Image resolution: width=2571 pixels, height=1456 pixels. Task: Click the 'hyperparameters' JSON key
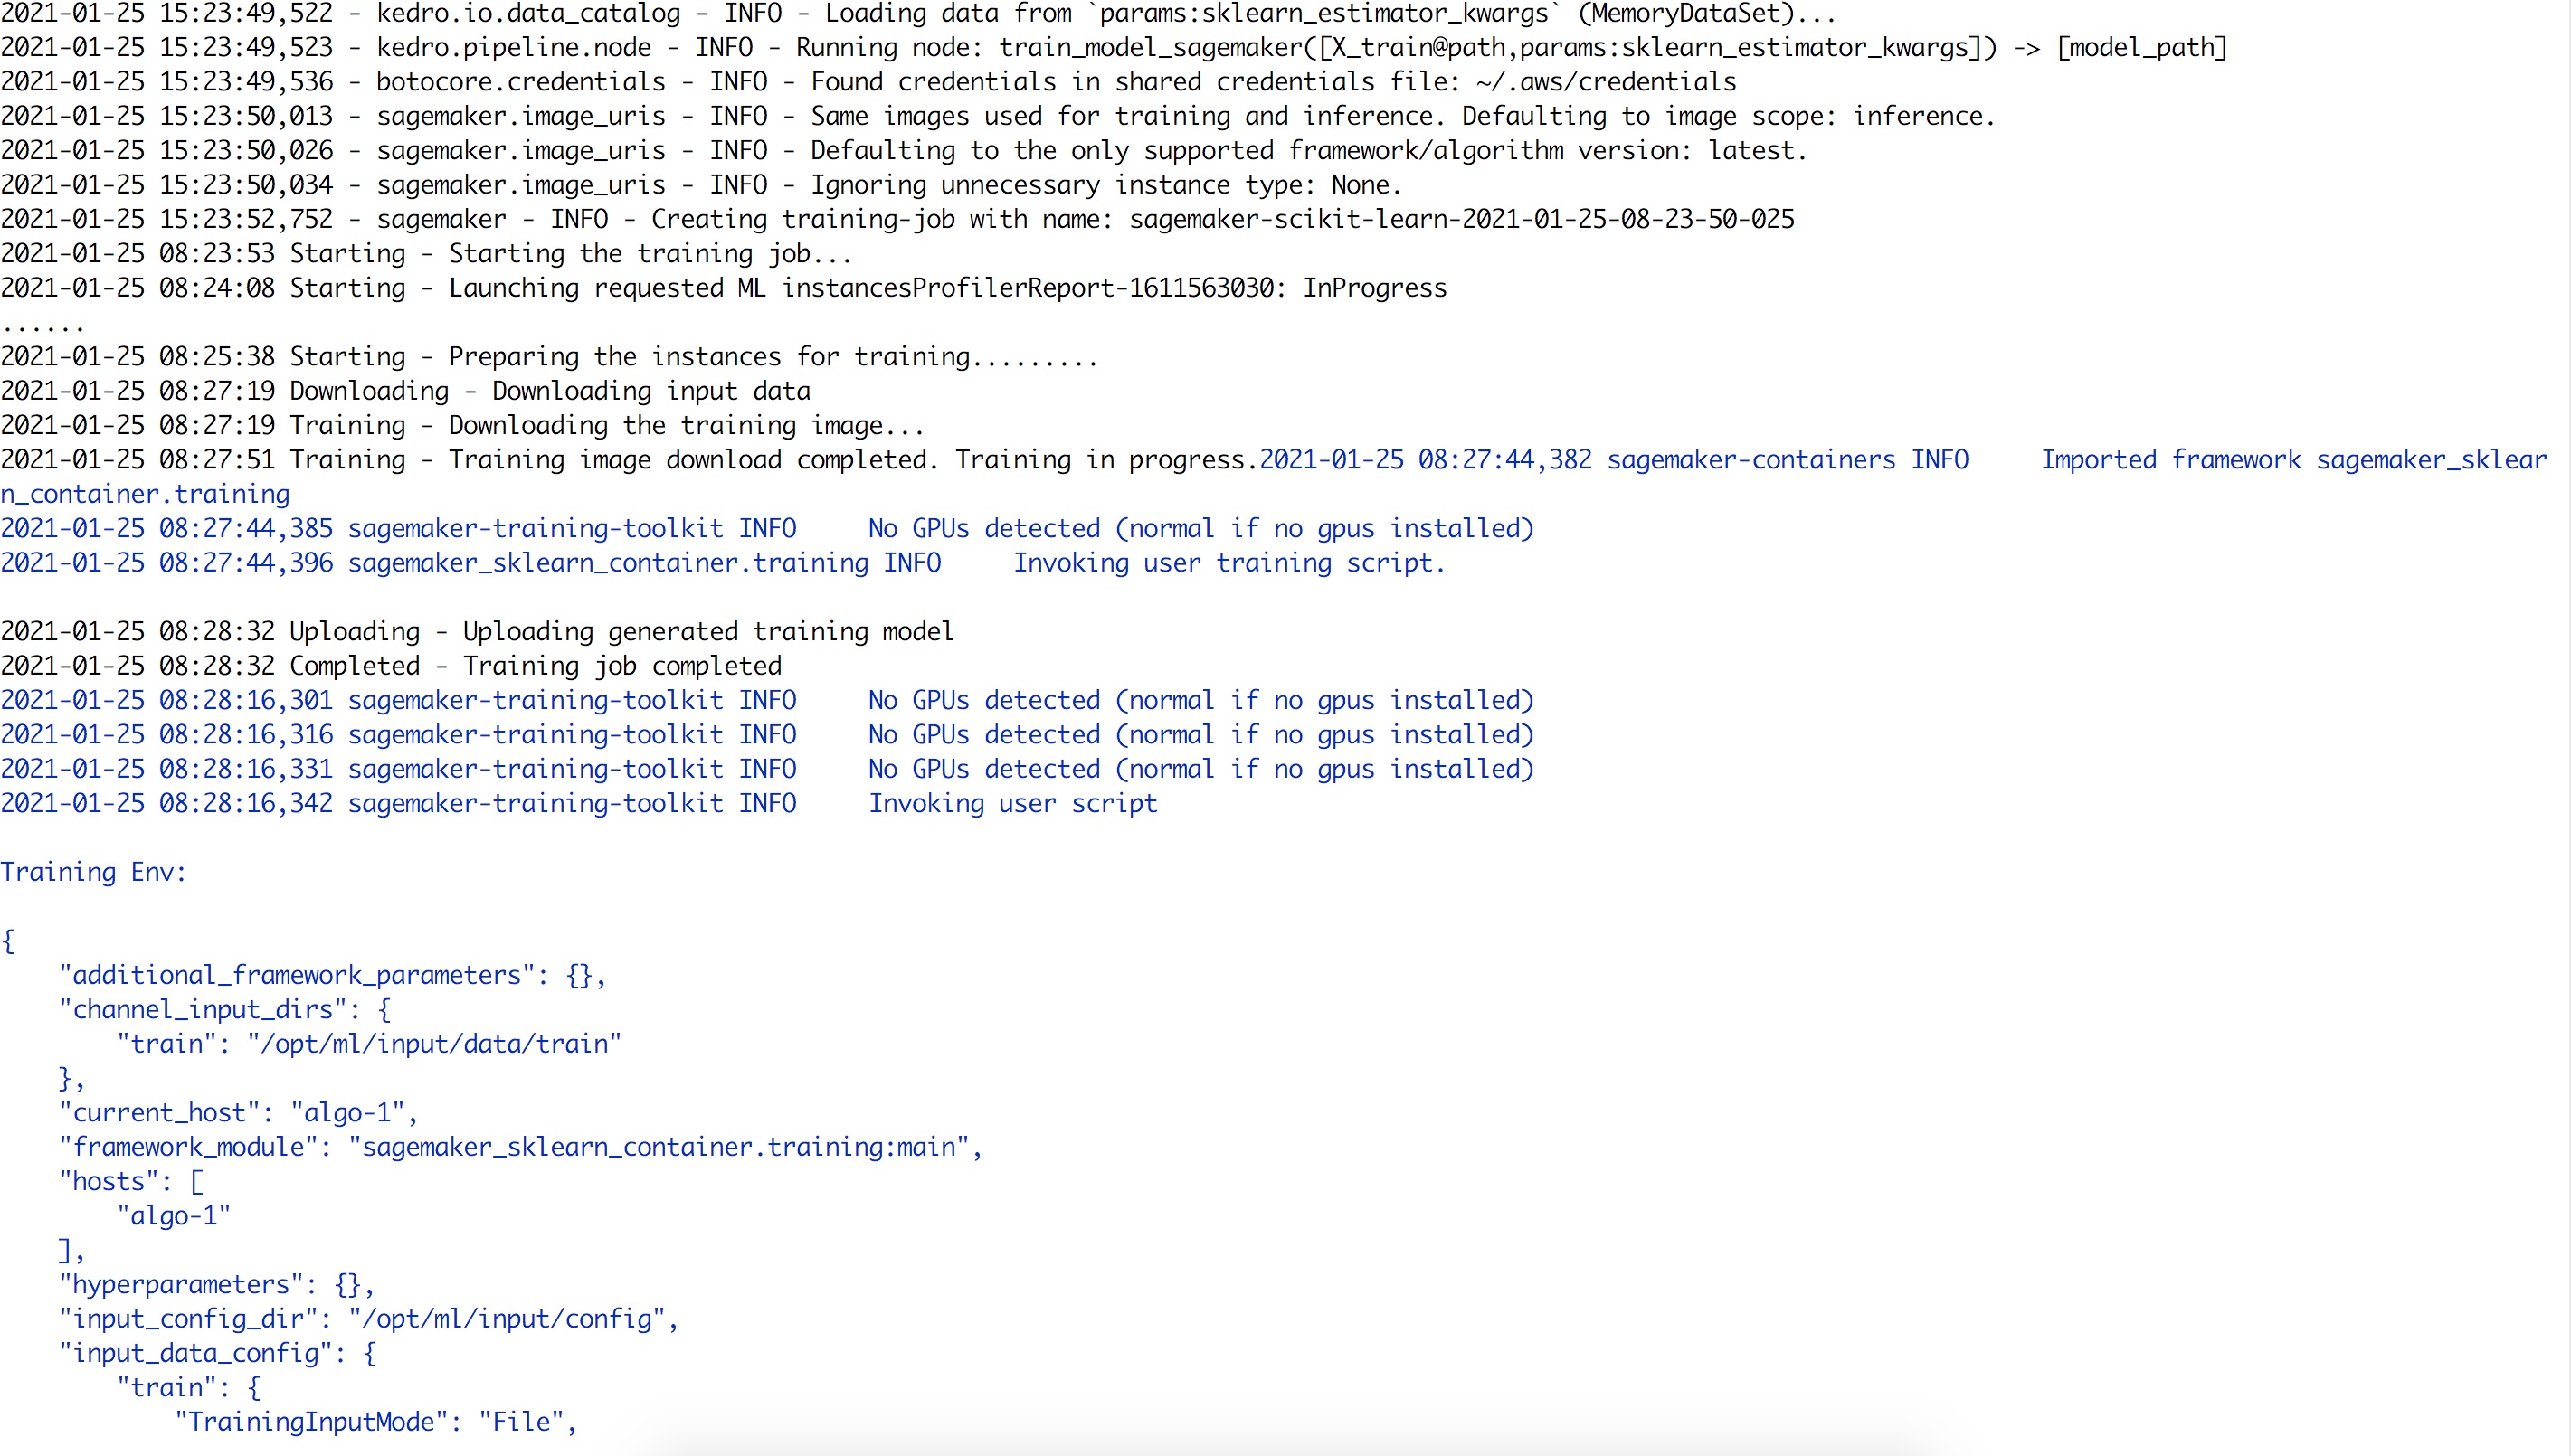(180, 1284)
